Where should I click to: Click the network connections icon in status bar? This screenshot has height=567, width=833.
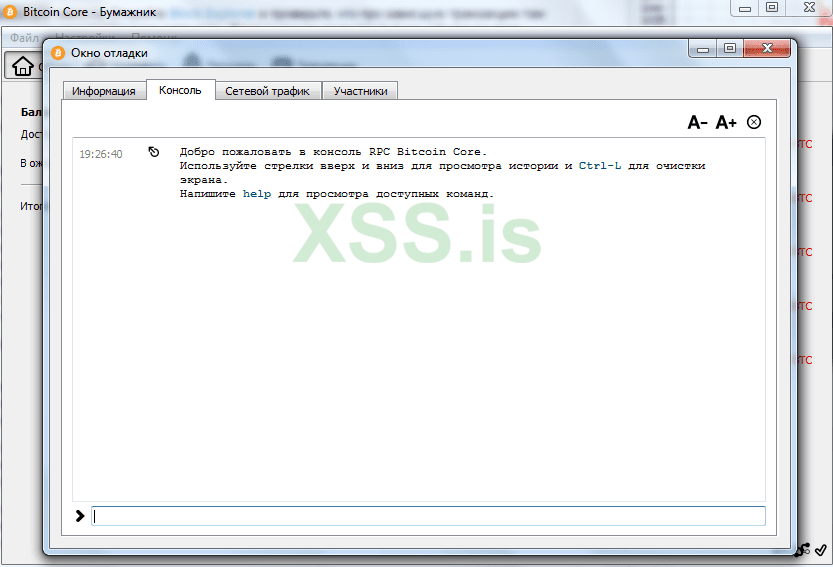point(802,549)
